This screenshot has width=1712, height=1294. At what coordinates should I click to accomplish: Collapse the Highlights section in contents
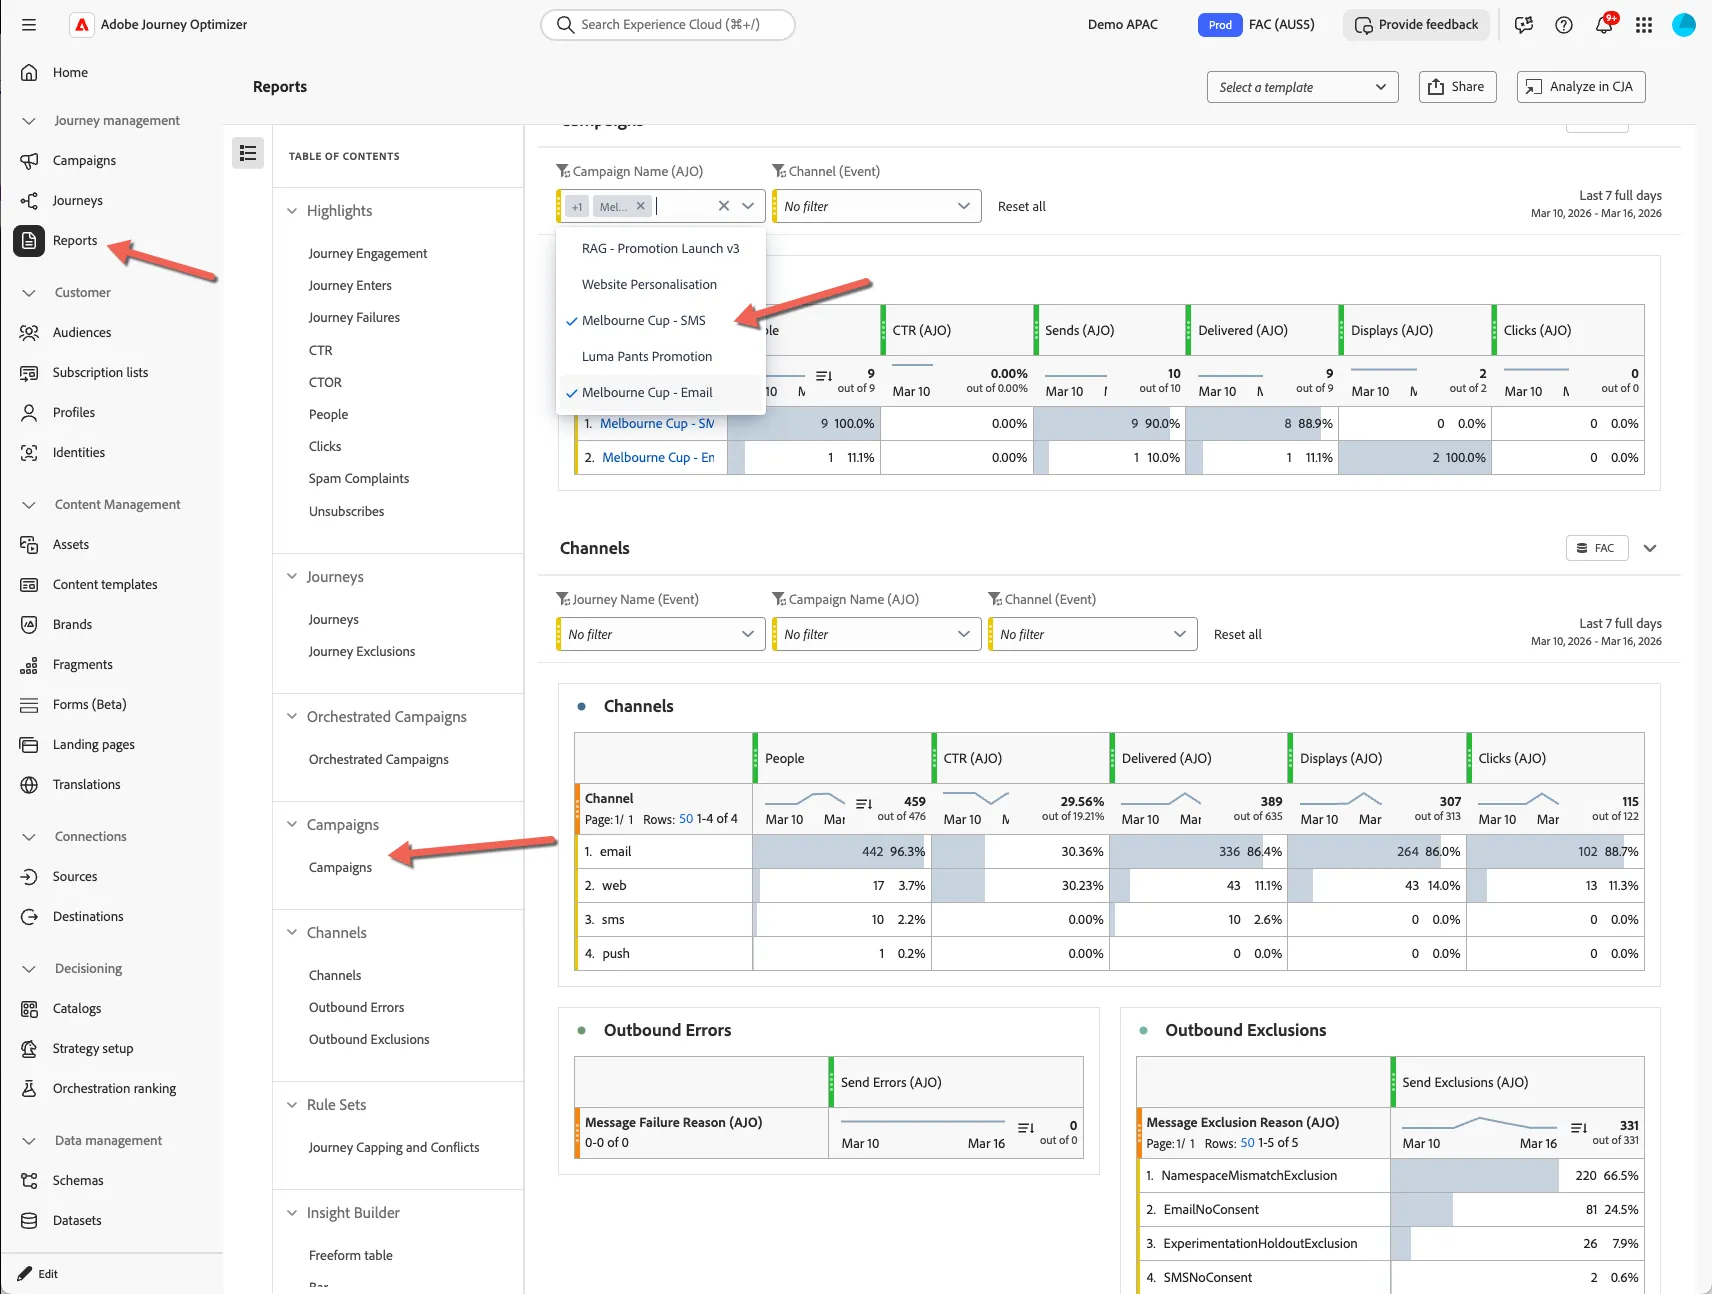pyautogui.click(x=292, y=211)
